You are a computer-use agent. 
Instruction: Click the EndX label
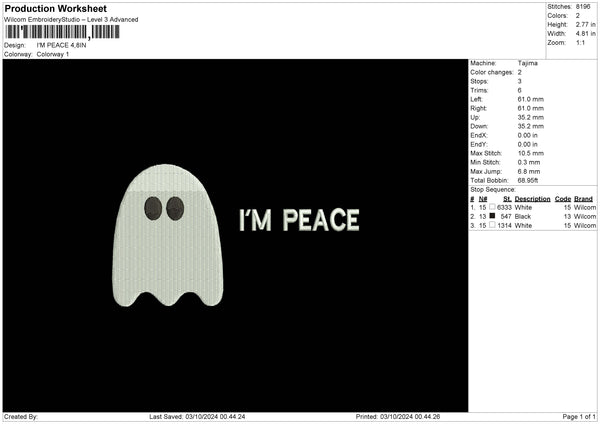click(479, 135)
